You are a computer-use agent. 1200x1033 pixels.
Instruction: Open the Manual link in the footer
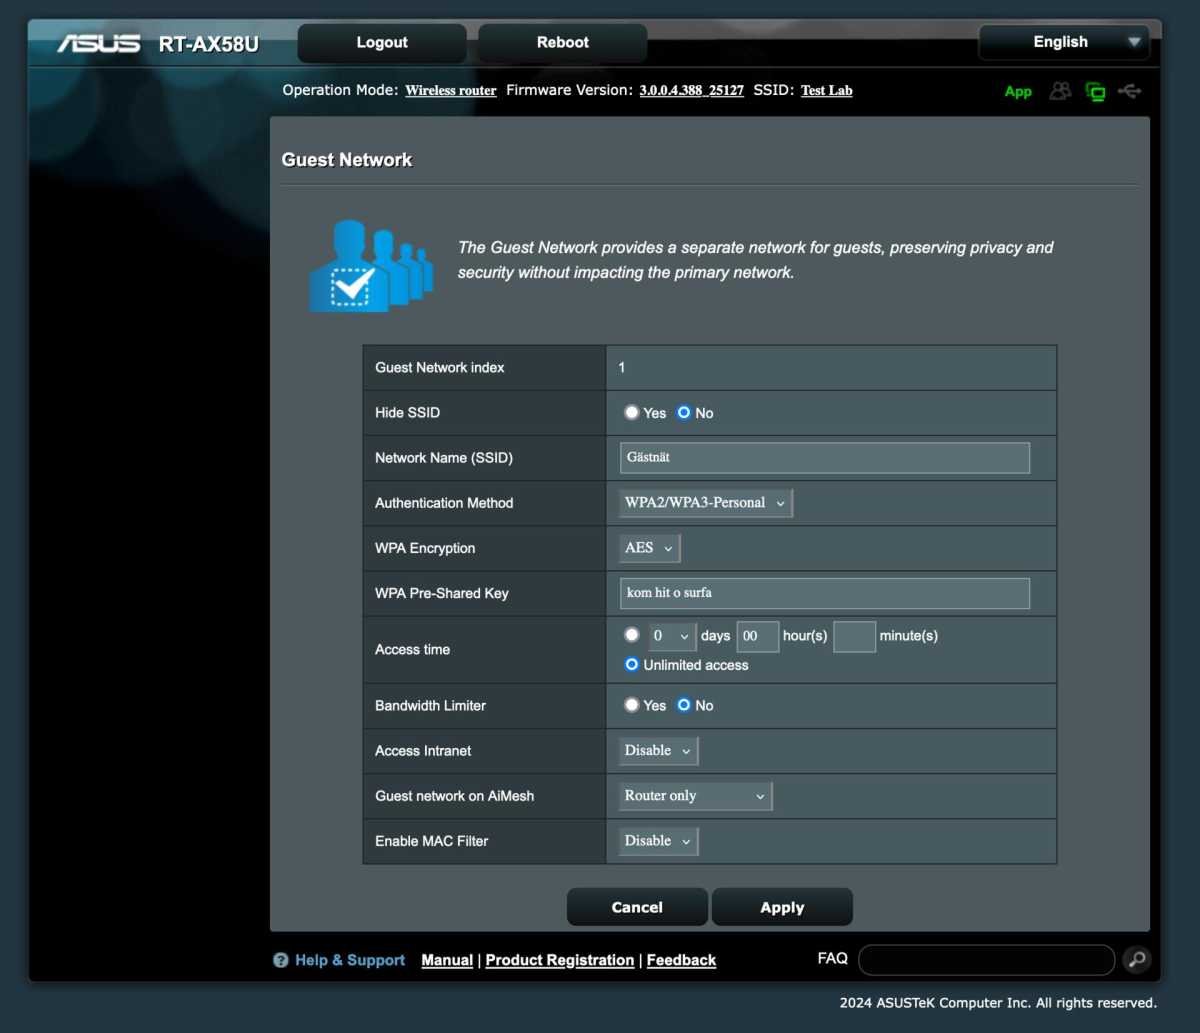pos(447,960)
